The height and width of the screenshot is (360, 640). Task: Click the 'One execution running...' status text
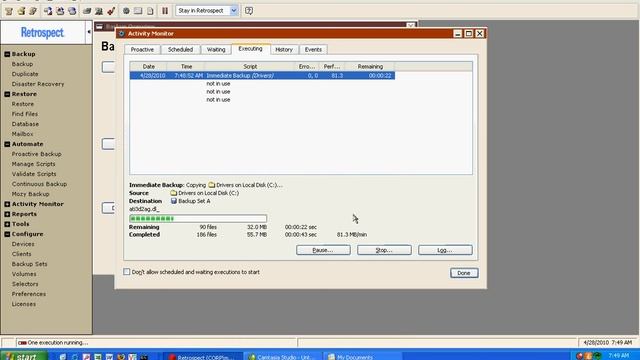tap(58, 343)
